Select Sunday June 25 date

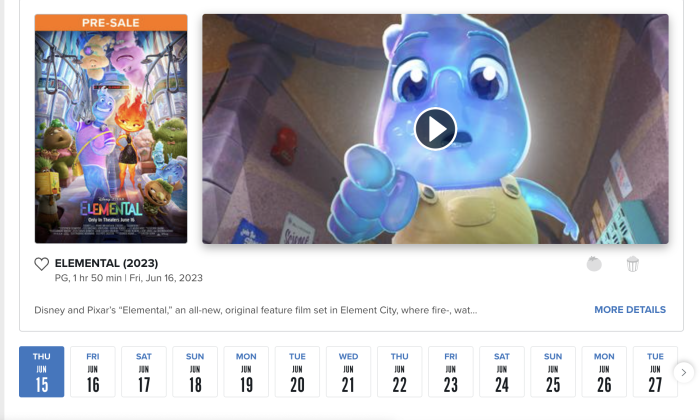[x=553, y=371]
